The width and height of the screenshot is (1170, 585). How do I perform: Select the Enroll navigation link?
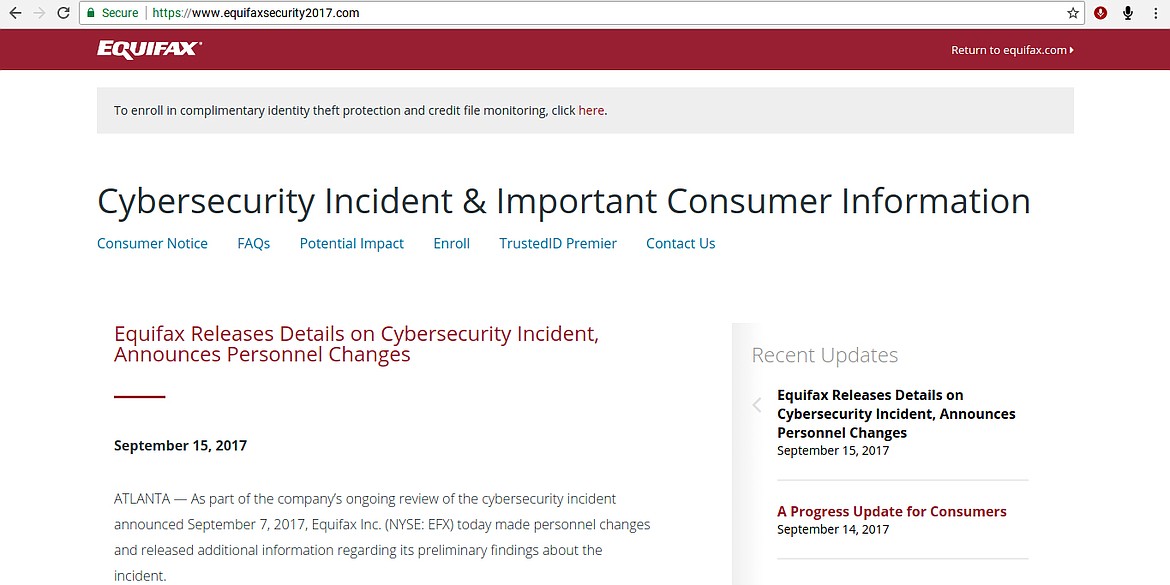(451, 243)
